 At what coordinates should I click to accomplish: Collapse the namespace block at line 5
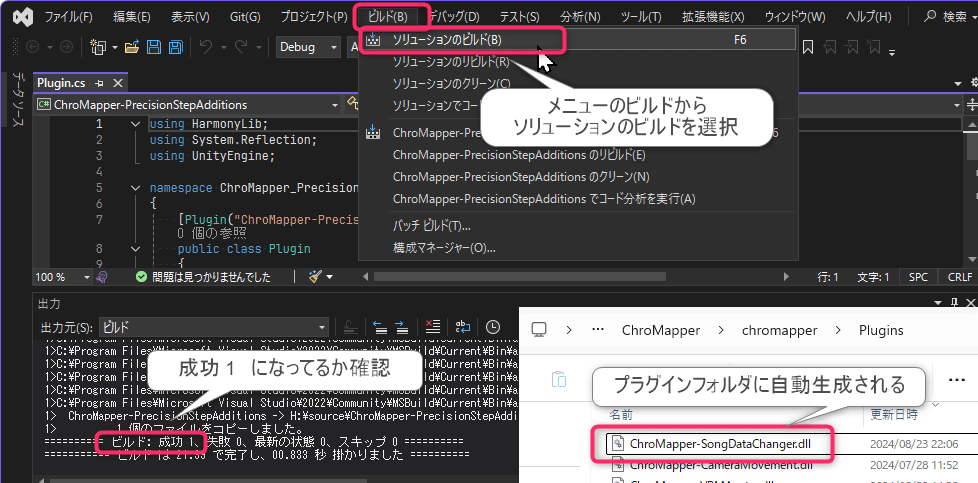point(136,188)
